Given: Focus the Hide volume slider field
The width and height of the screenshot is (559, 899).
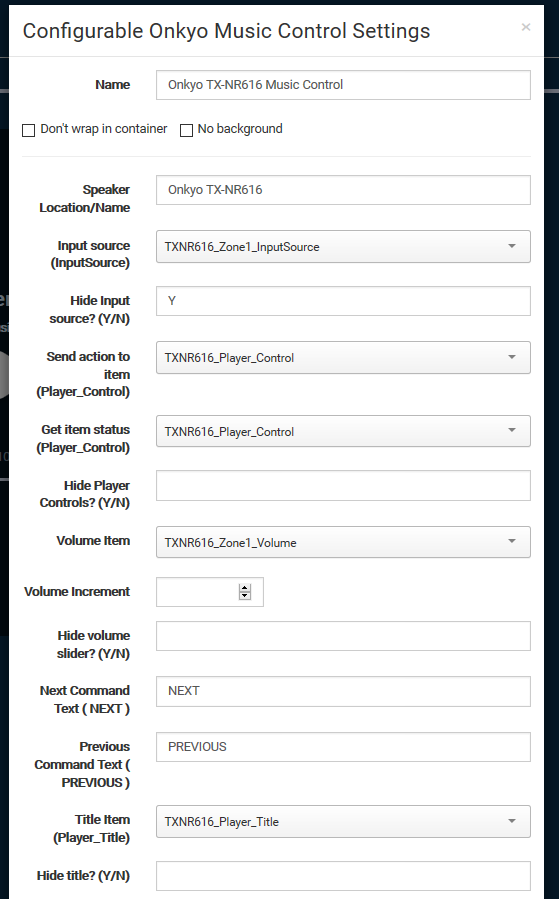Looking at the screenshot, I should [x=343, y=636].
